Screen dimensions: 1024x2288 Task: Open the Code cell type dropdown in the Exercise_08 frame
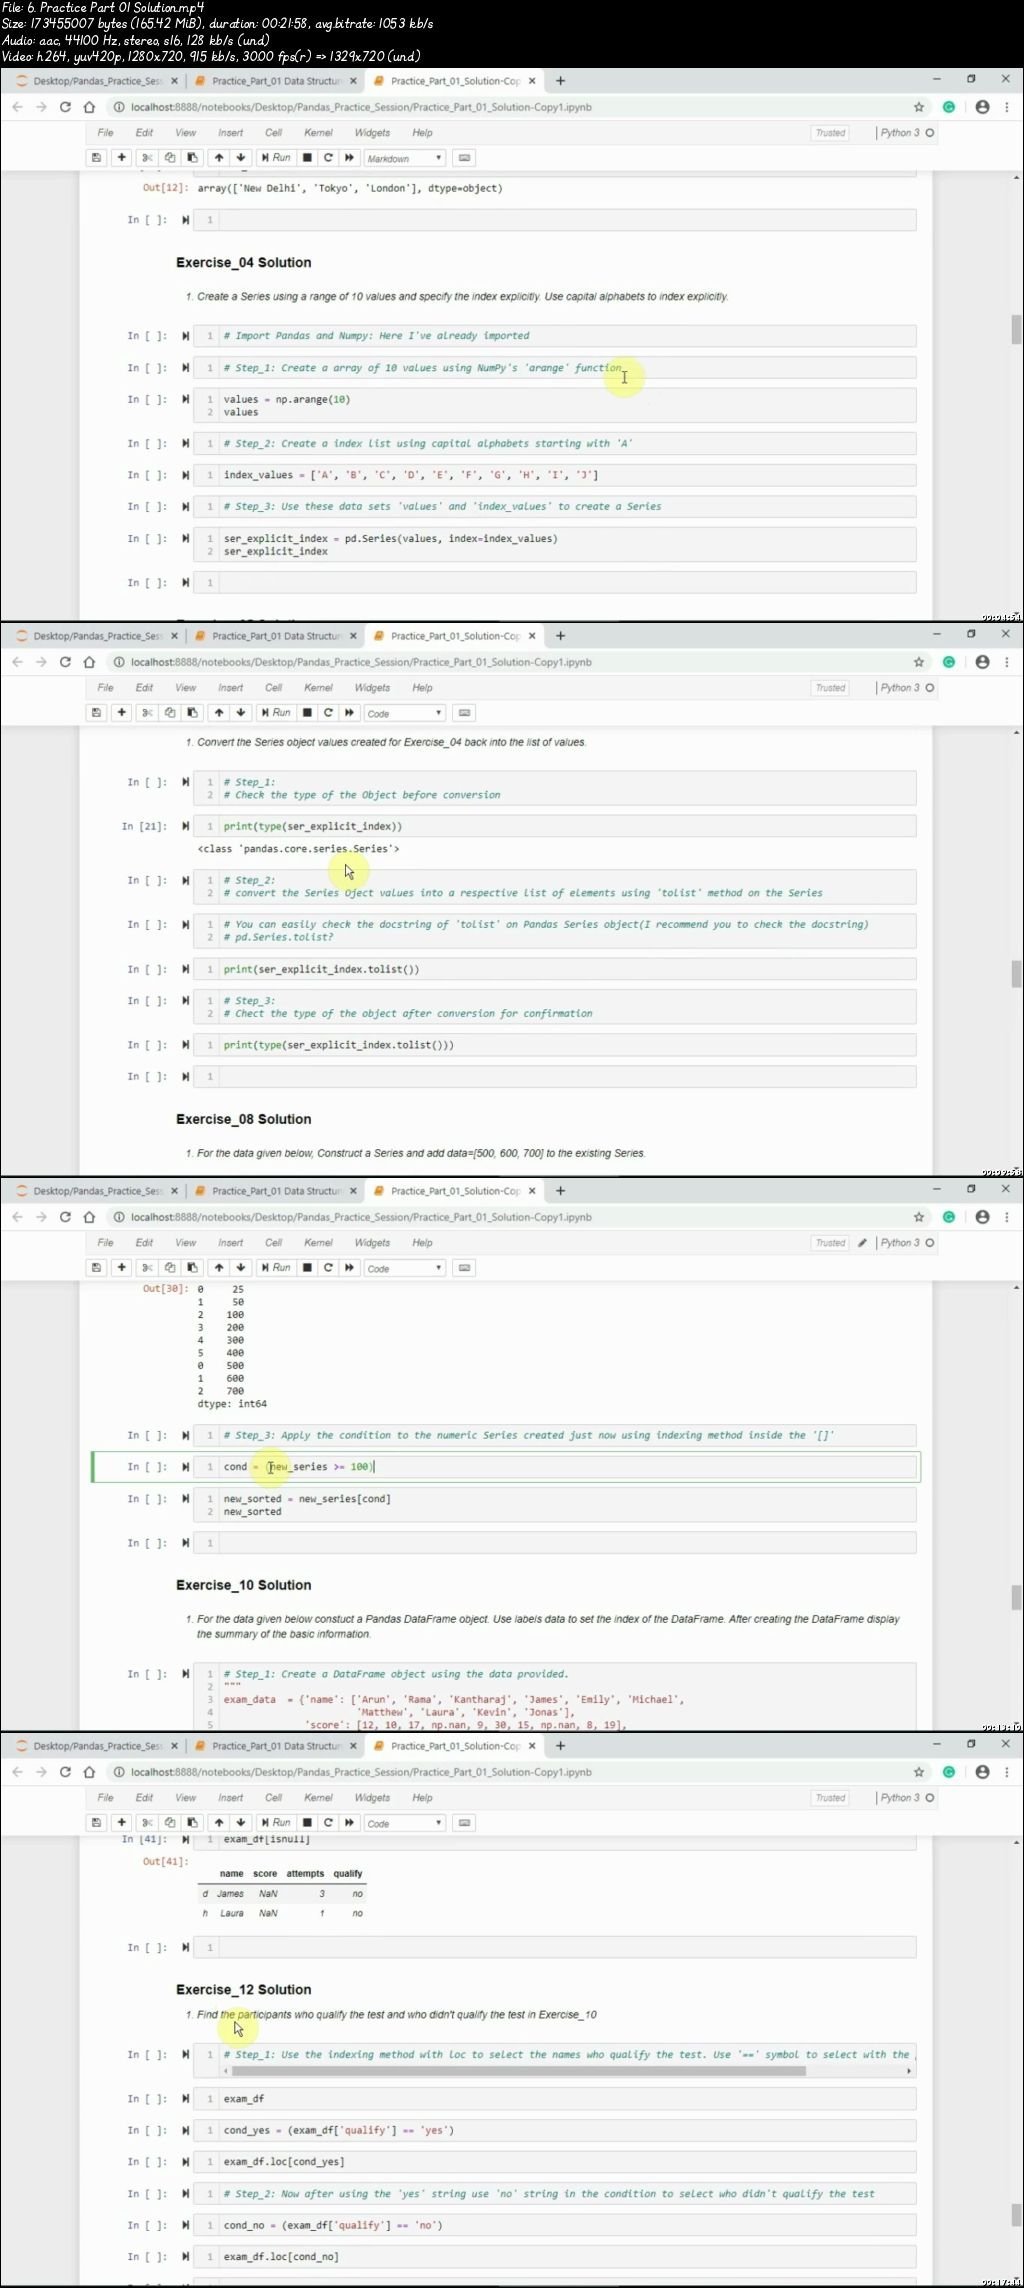[404, 714]
